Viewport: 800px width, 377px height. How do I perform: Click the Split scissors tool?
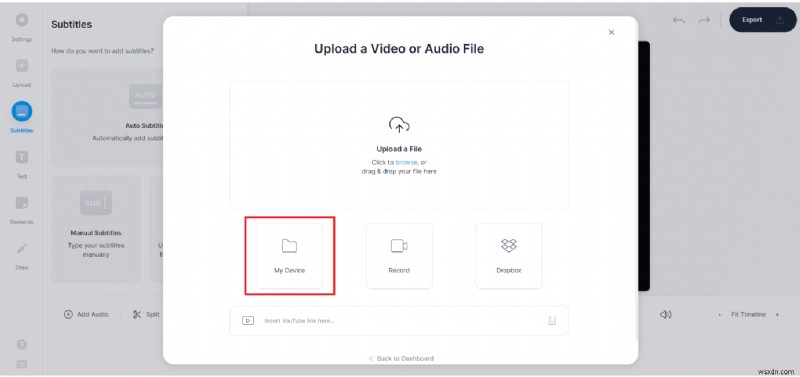click(x=146, y=314)
